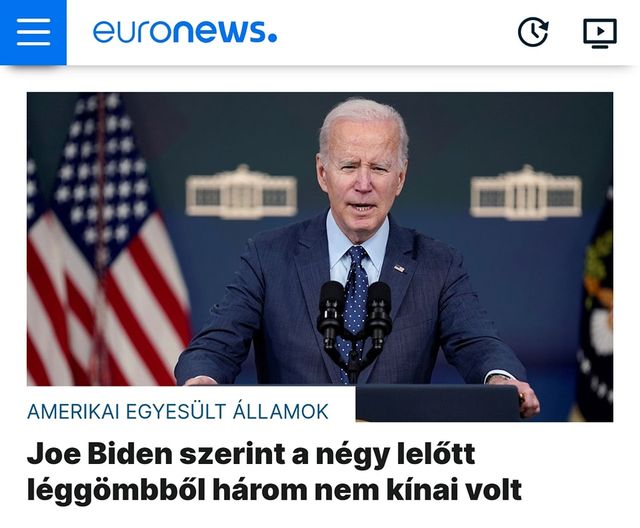Open the hamburger navigation menu
The height and width of the screenshot is (528, 640).
coord(33,32)
